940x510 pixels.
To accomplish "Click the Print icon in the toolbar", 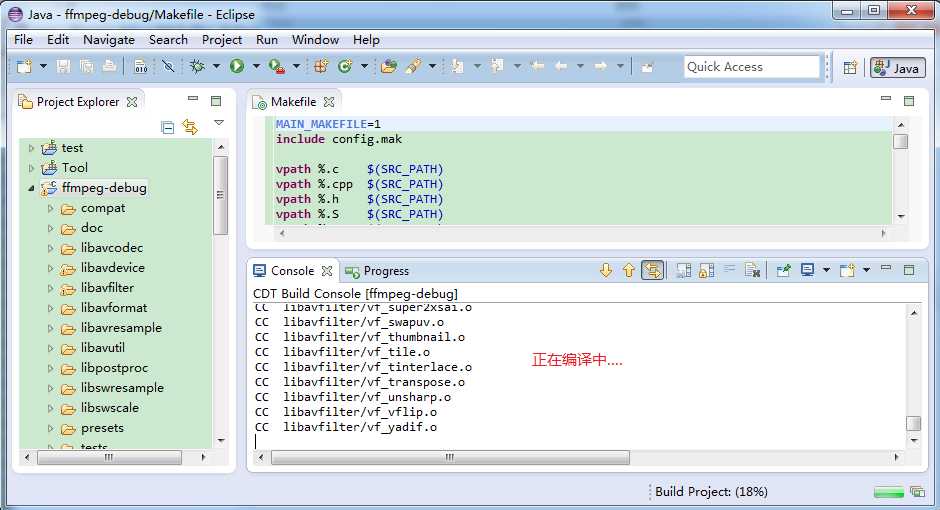I will pos(109,66).
